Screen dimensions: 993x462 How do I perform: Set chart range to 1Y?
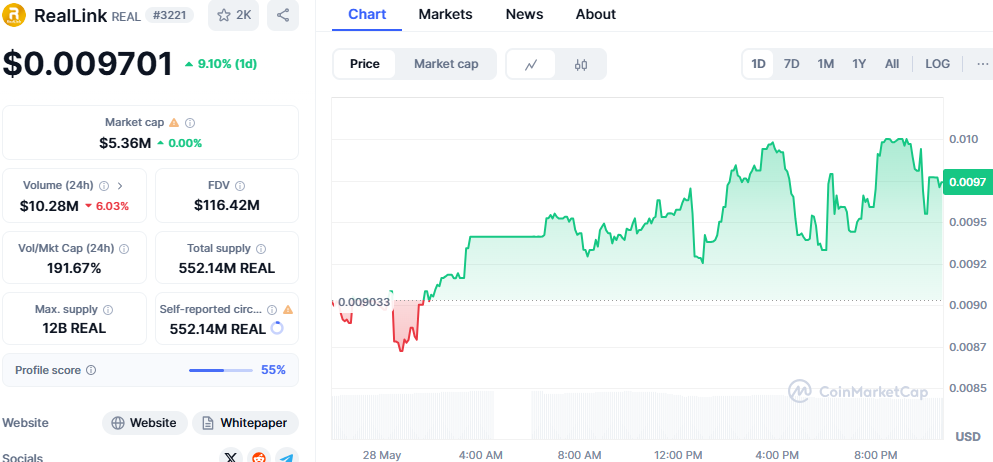[x=859, y=64]
